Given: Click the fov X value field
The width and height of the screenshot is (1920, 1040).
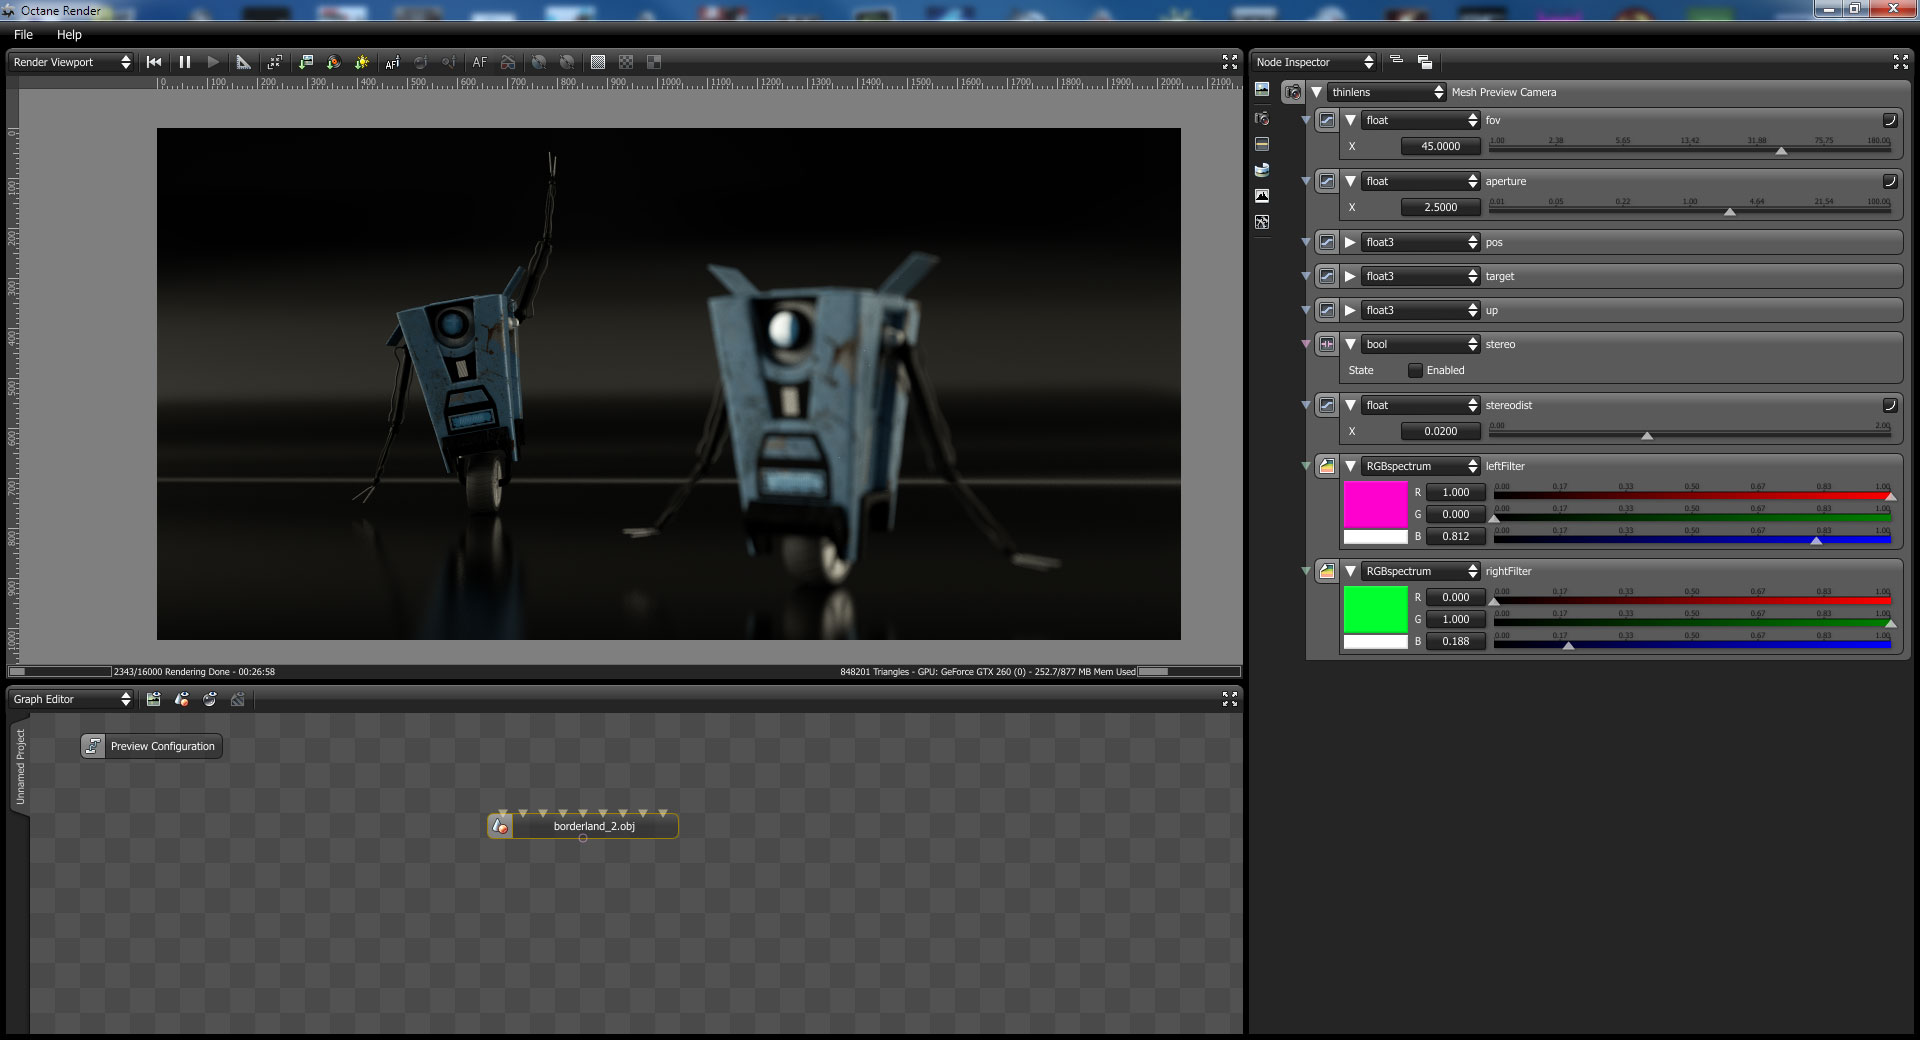Looking at the screenshot, I should pos(1440,146).
